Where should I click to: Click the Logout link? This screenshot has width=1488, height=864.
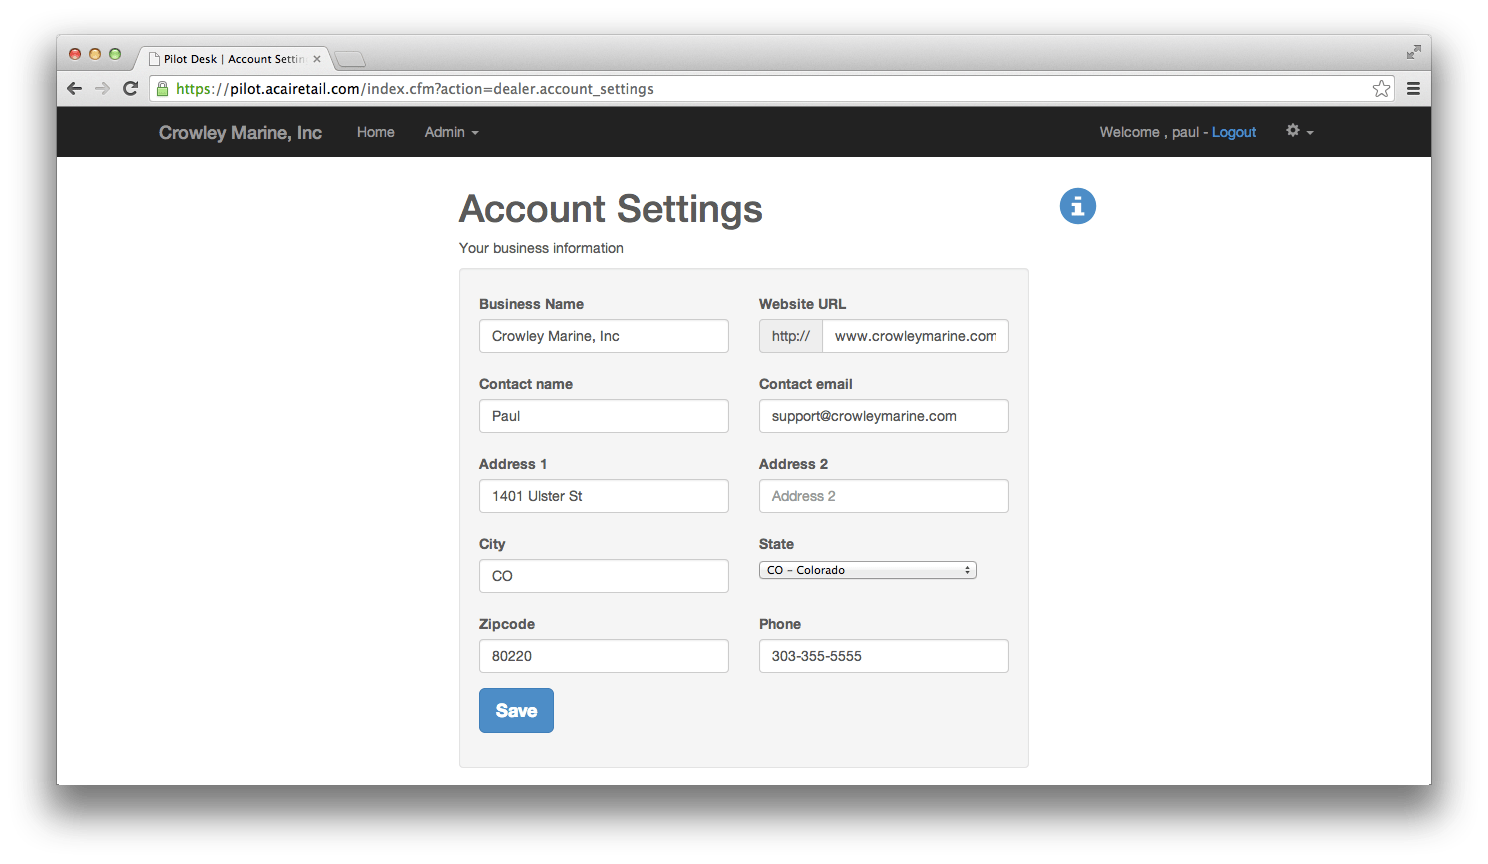(x=1233, y=132)
